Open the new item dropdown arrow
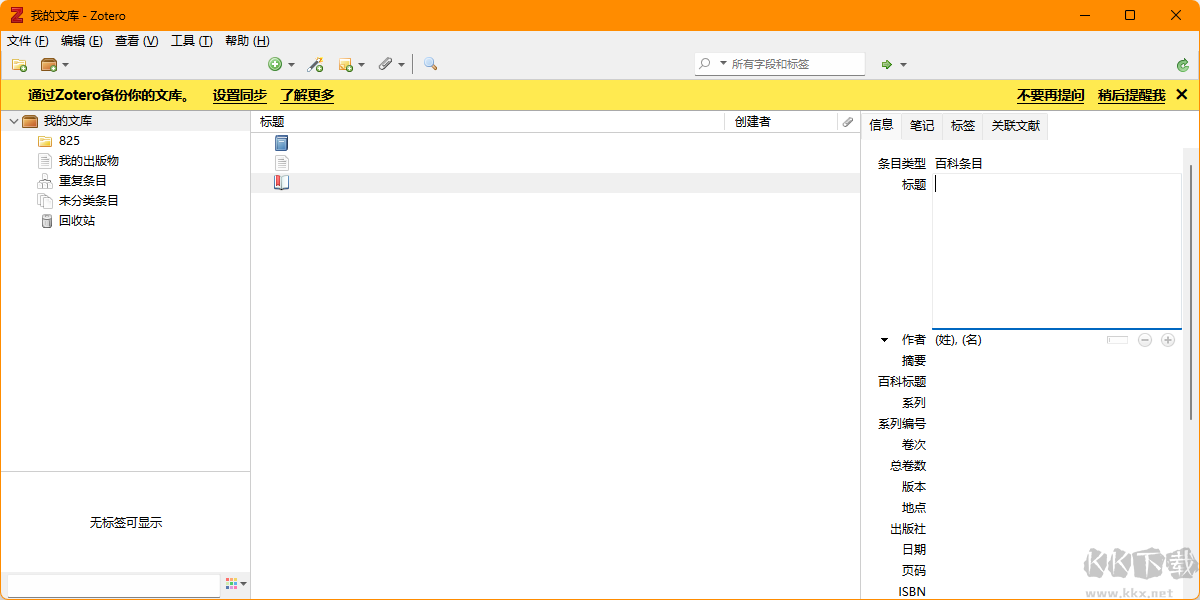This screenshot has height=600, width=1200. point(290,63)
